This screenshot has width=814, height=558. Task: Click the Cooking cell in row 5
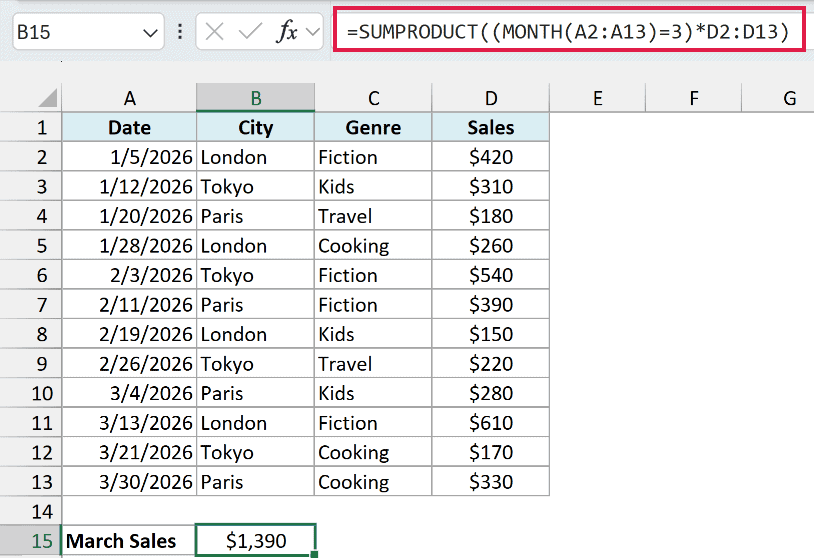tap(373, 246)
